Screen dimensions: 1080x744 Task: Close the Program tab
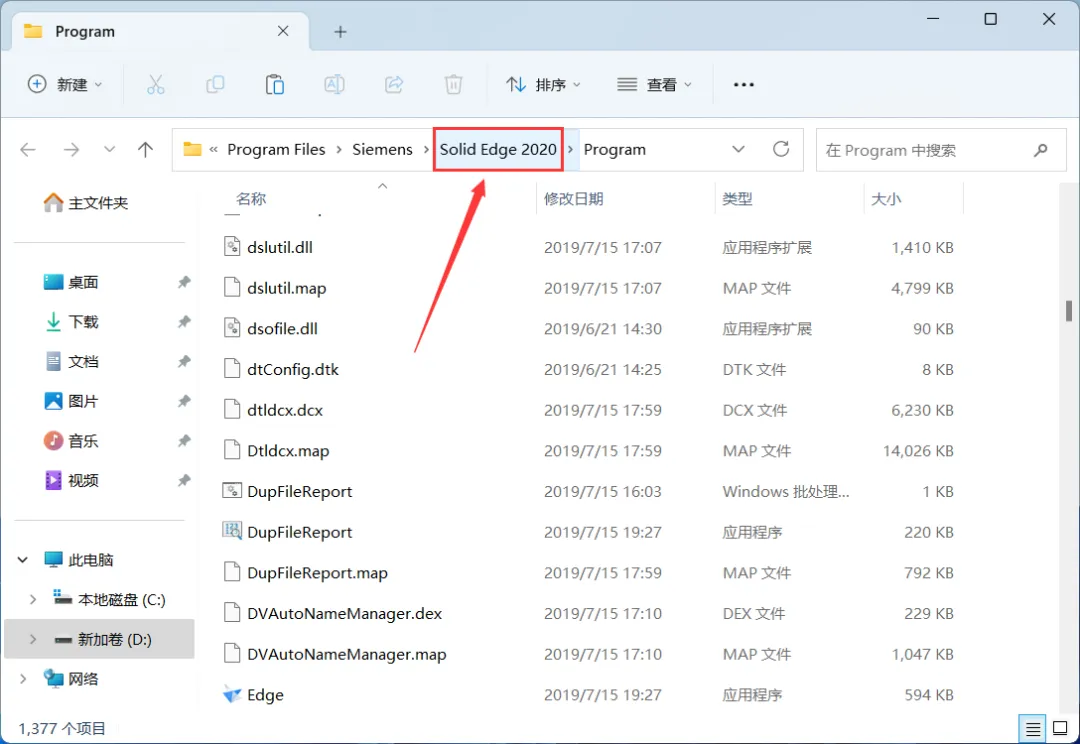click(x=283, y=31)
